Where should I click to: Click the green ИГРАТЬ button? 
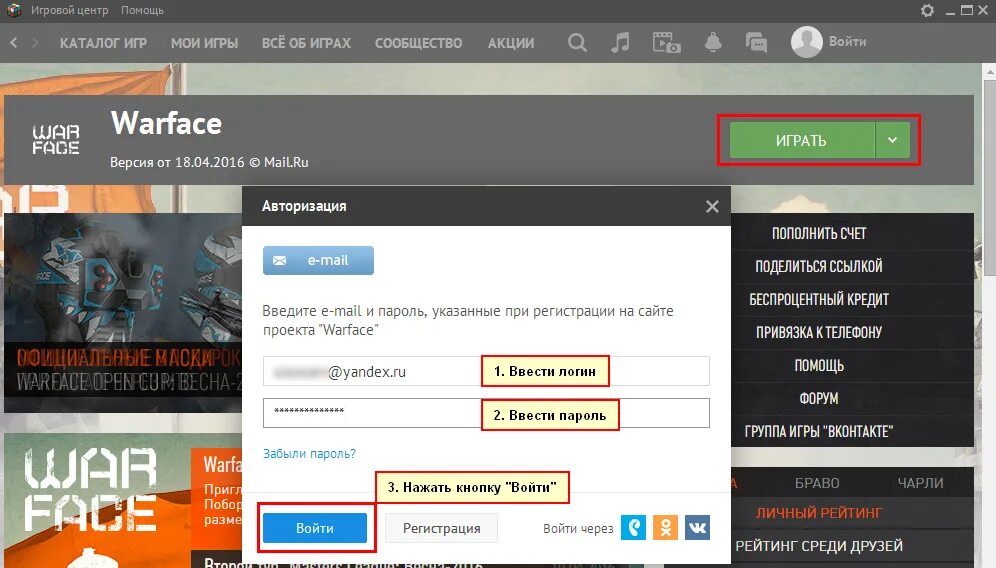point(802,140)
